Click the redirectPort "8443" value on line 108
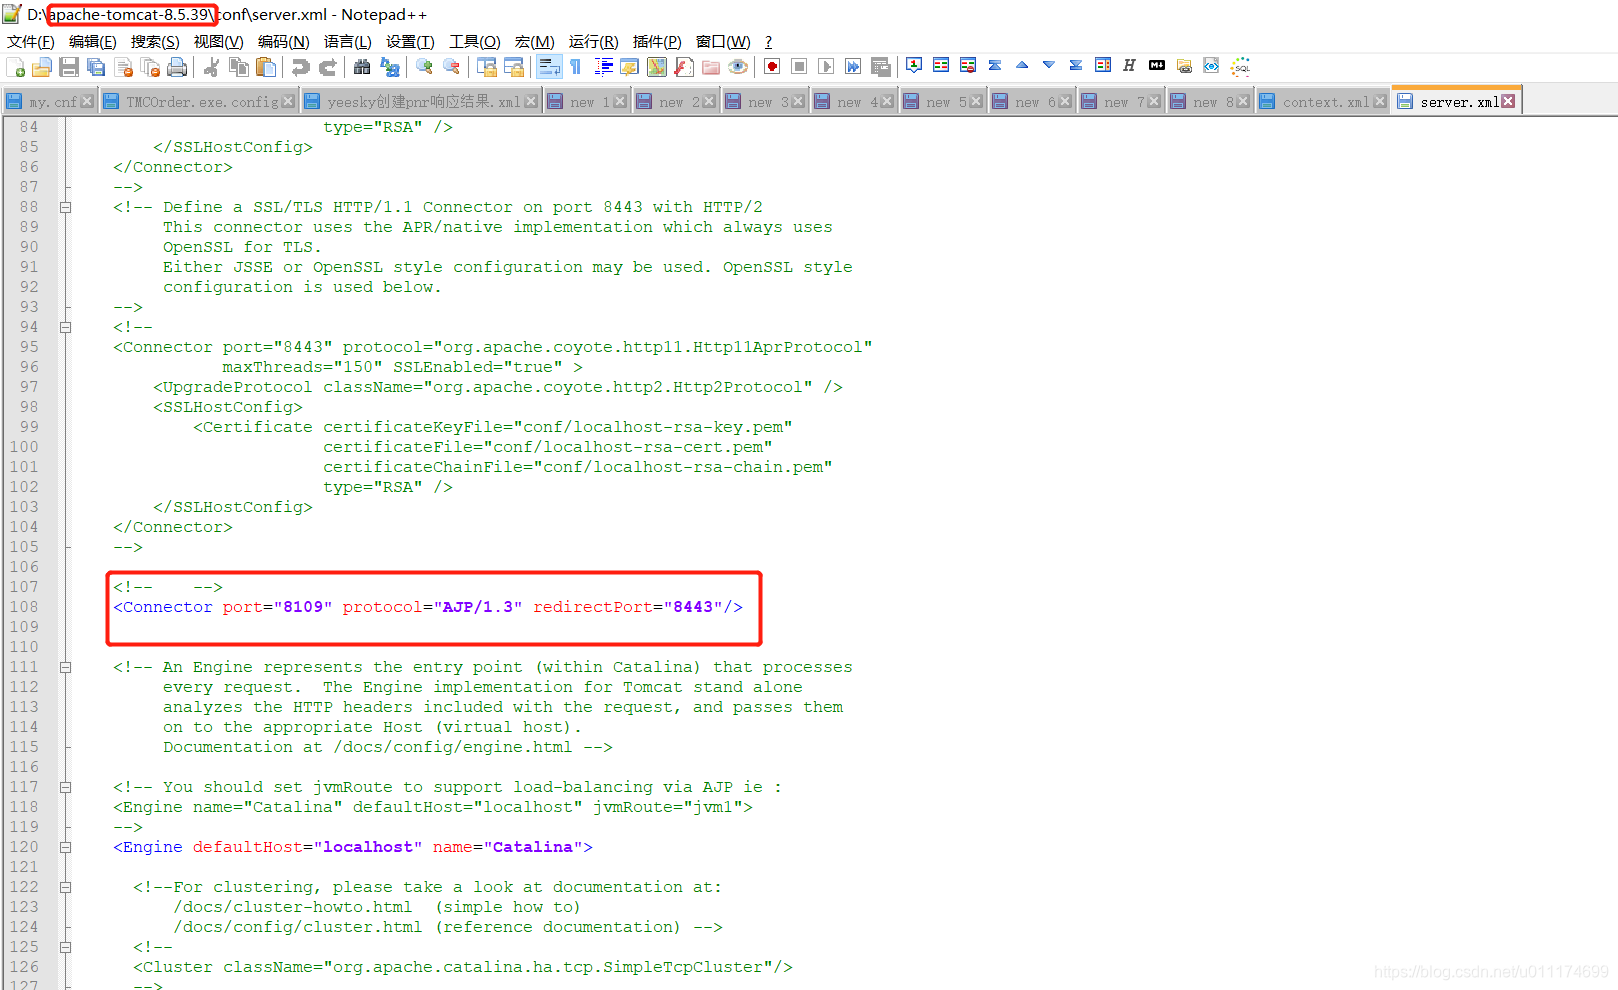Screen dimensions: 1618x990 point(693,607)
